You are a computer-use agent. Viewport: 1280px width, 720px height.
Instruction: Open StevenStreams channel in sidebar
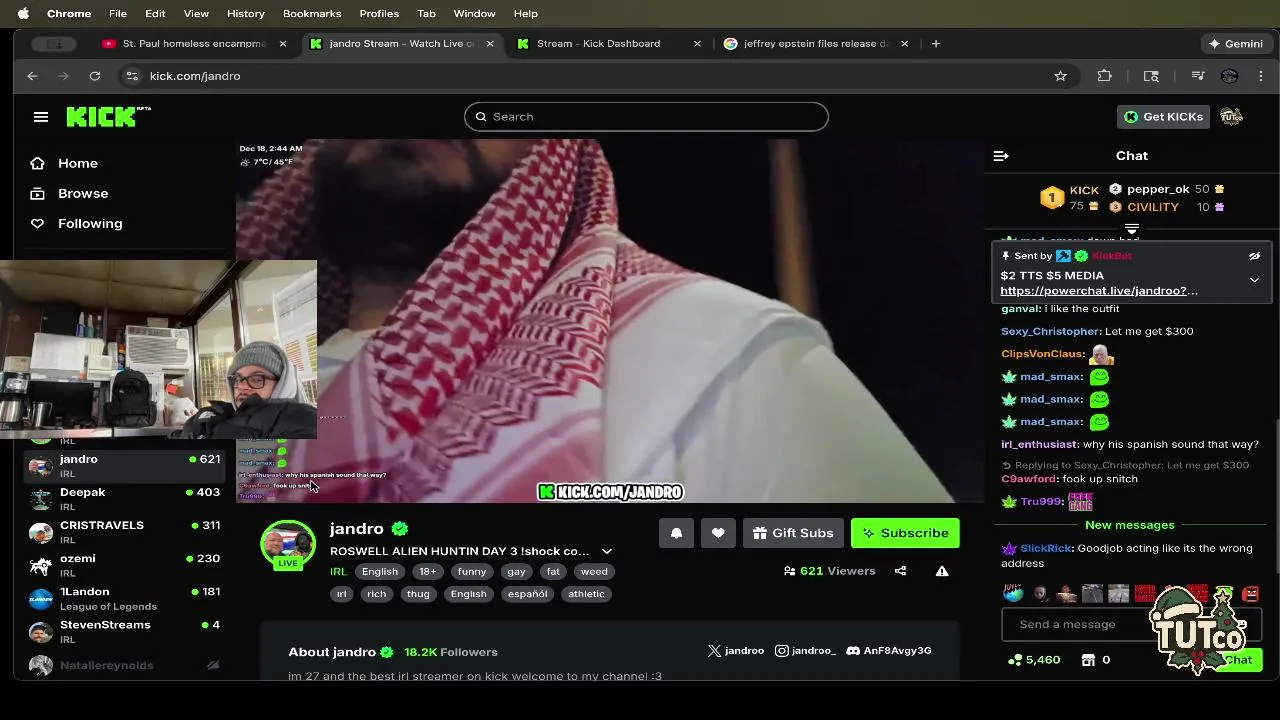(125, 631)
